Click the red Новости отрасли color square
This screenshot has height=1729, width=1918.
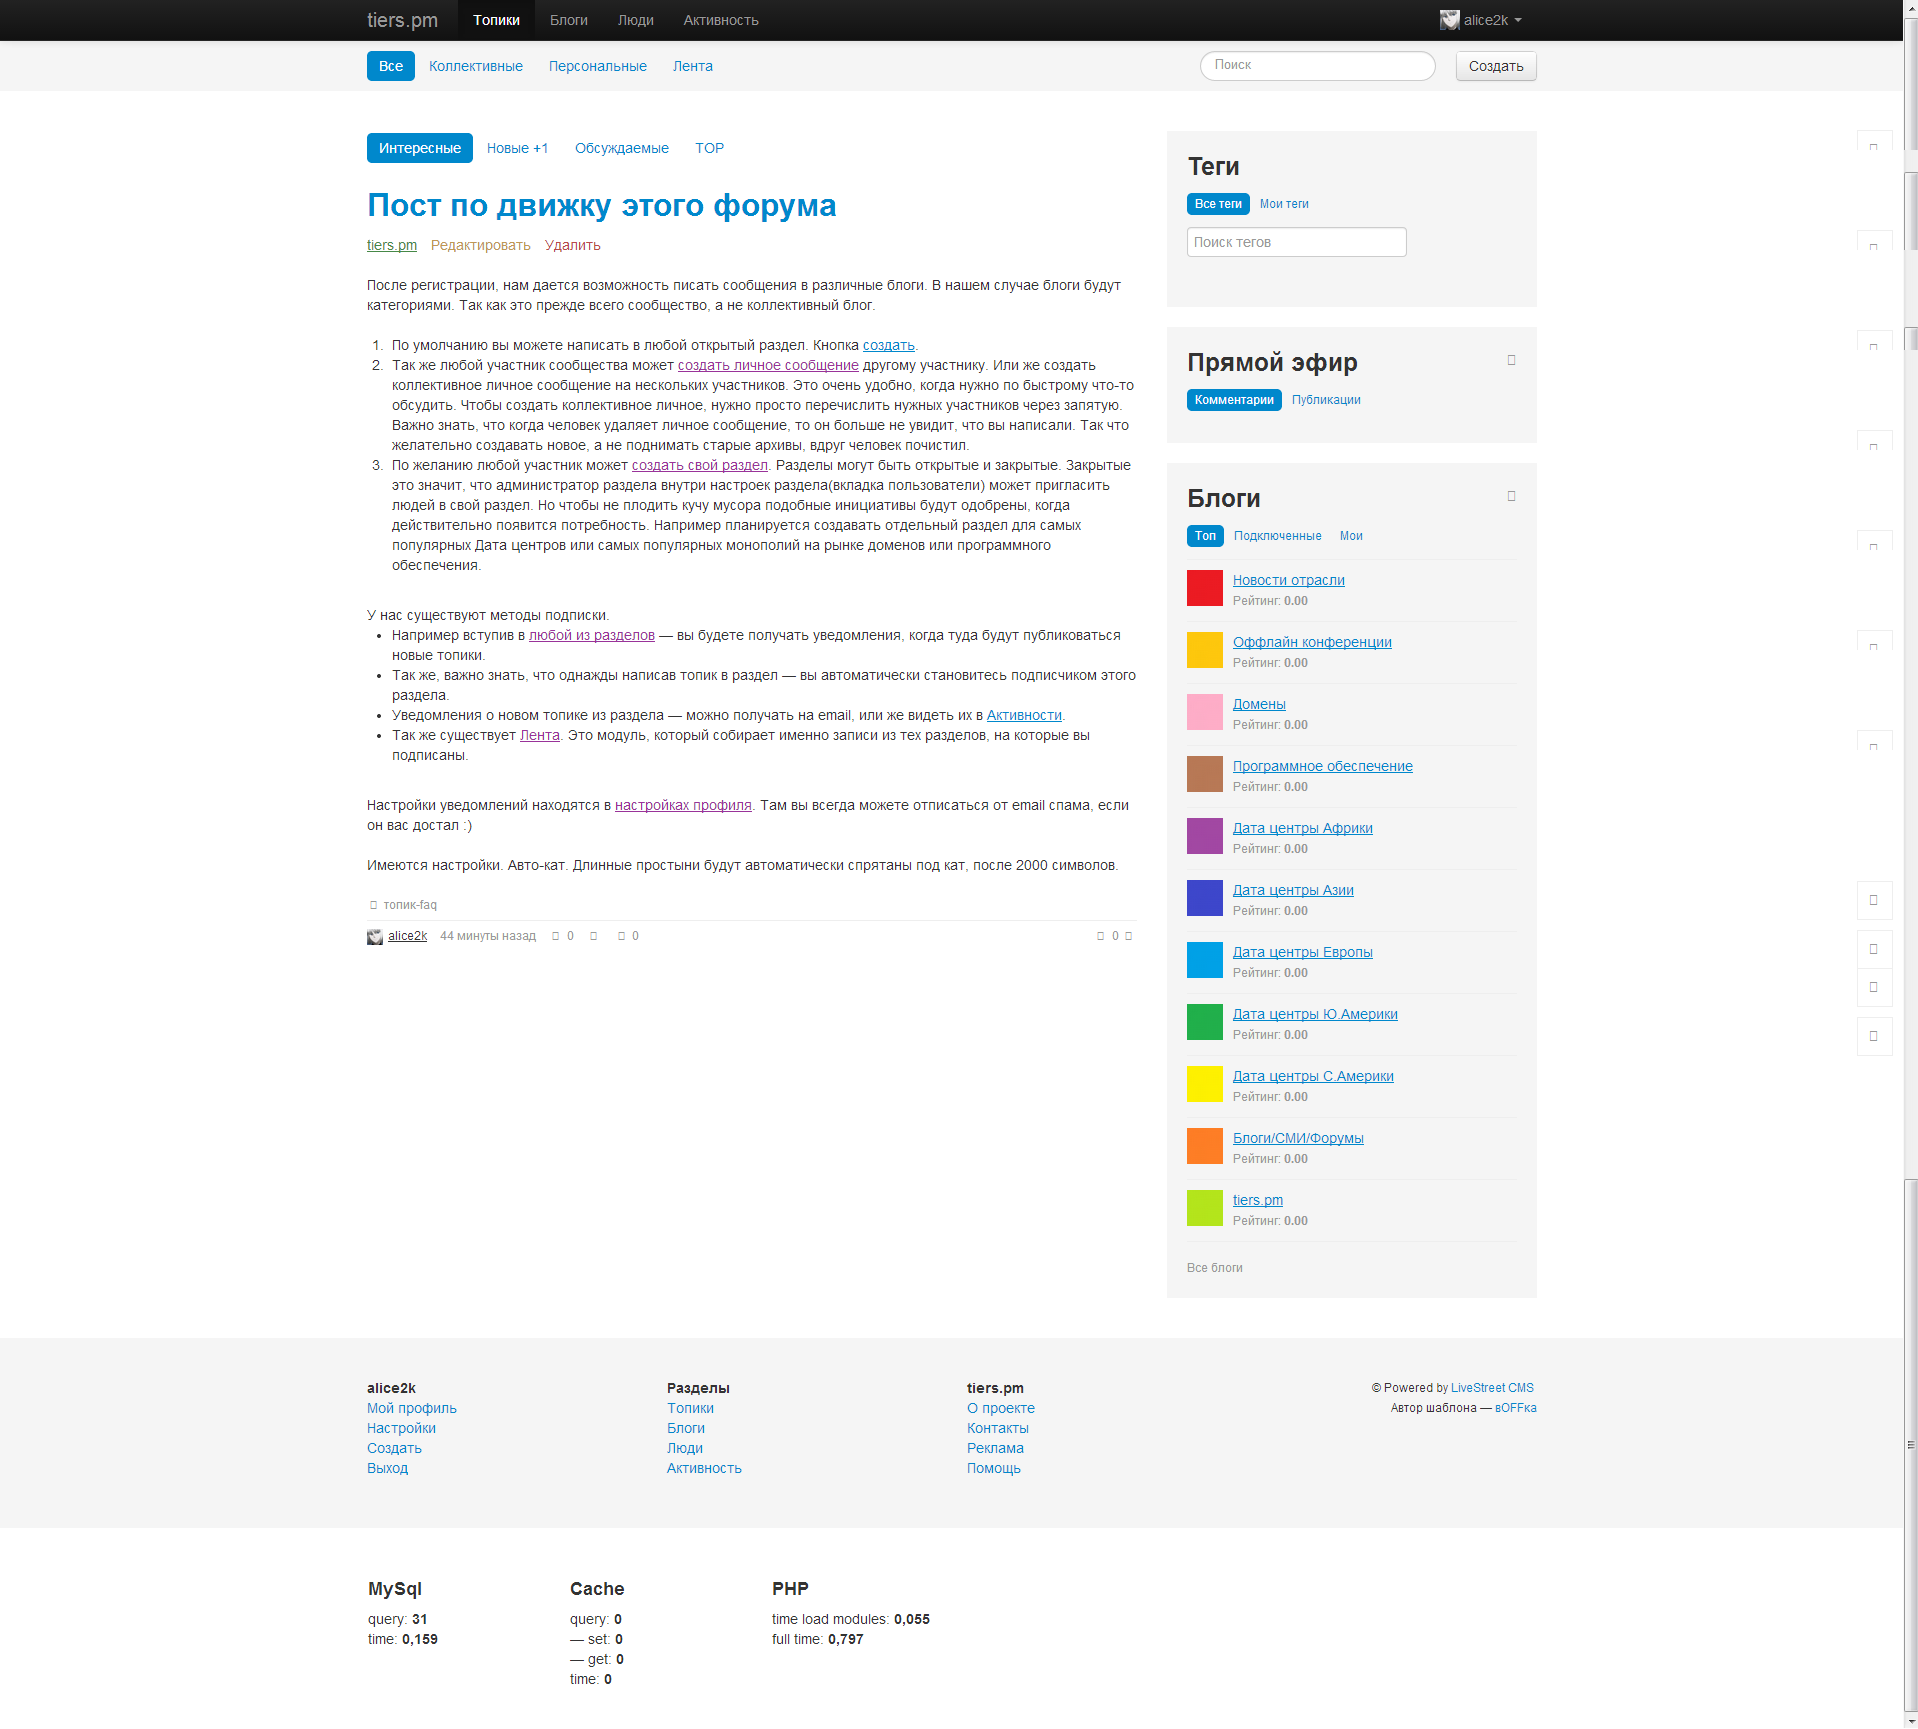tap(1204, 588)
